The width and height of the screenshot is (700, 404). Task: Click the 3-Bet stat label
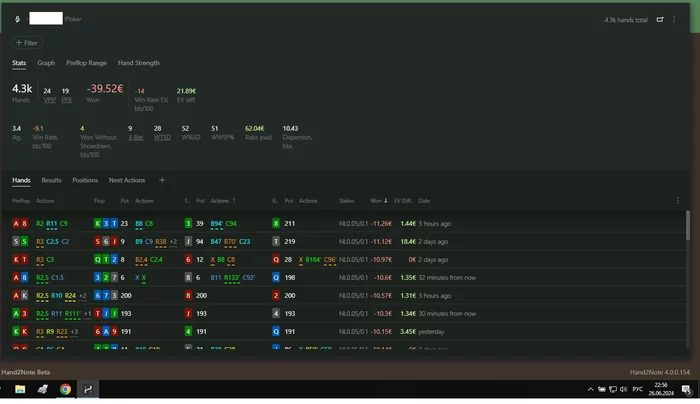(x=136, y=137)
